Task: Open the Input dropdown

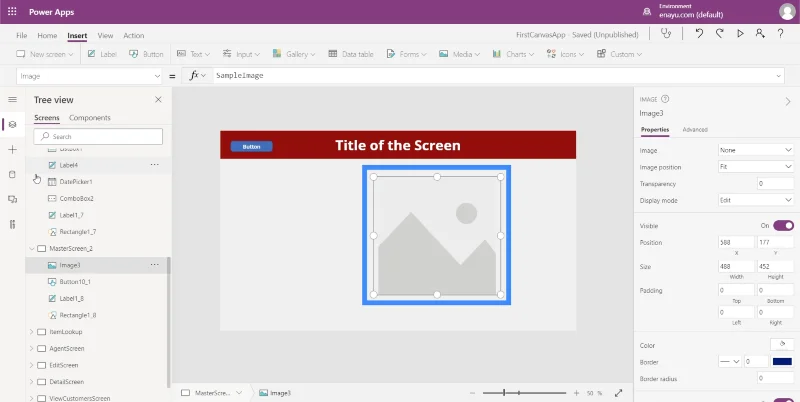Action: pos(241,54)
